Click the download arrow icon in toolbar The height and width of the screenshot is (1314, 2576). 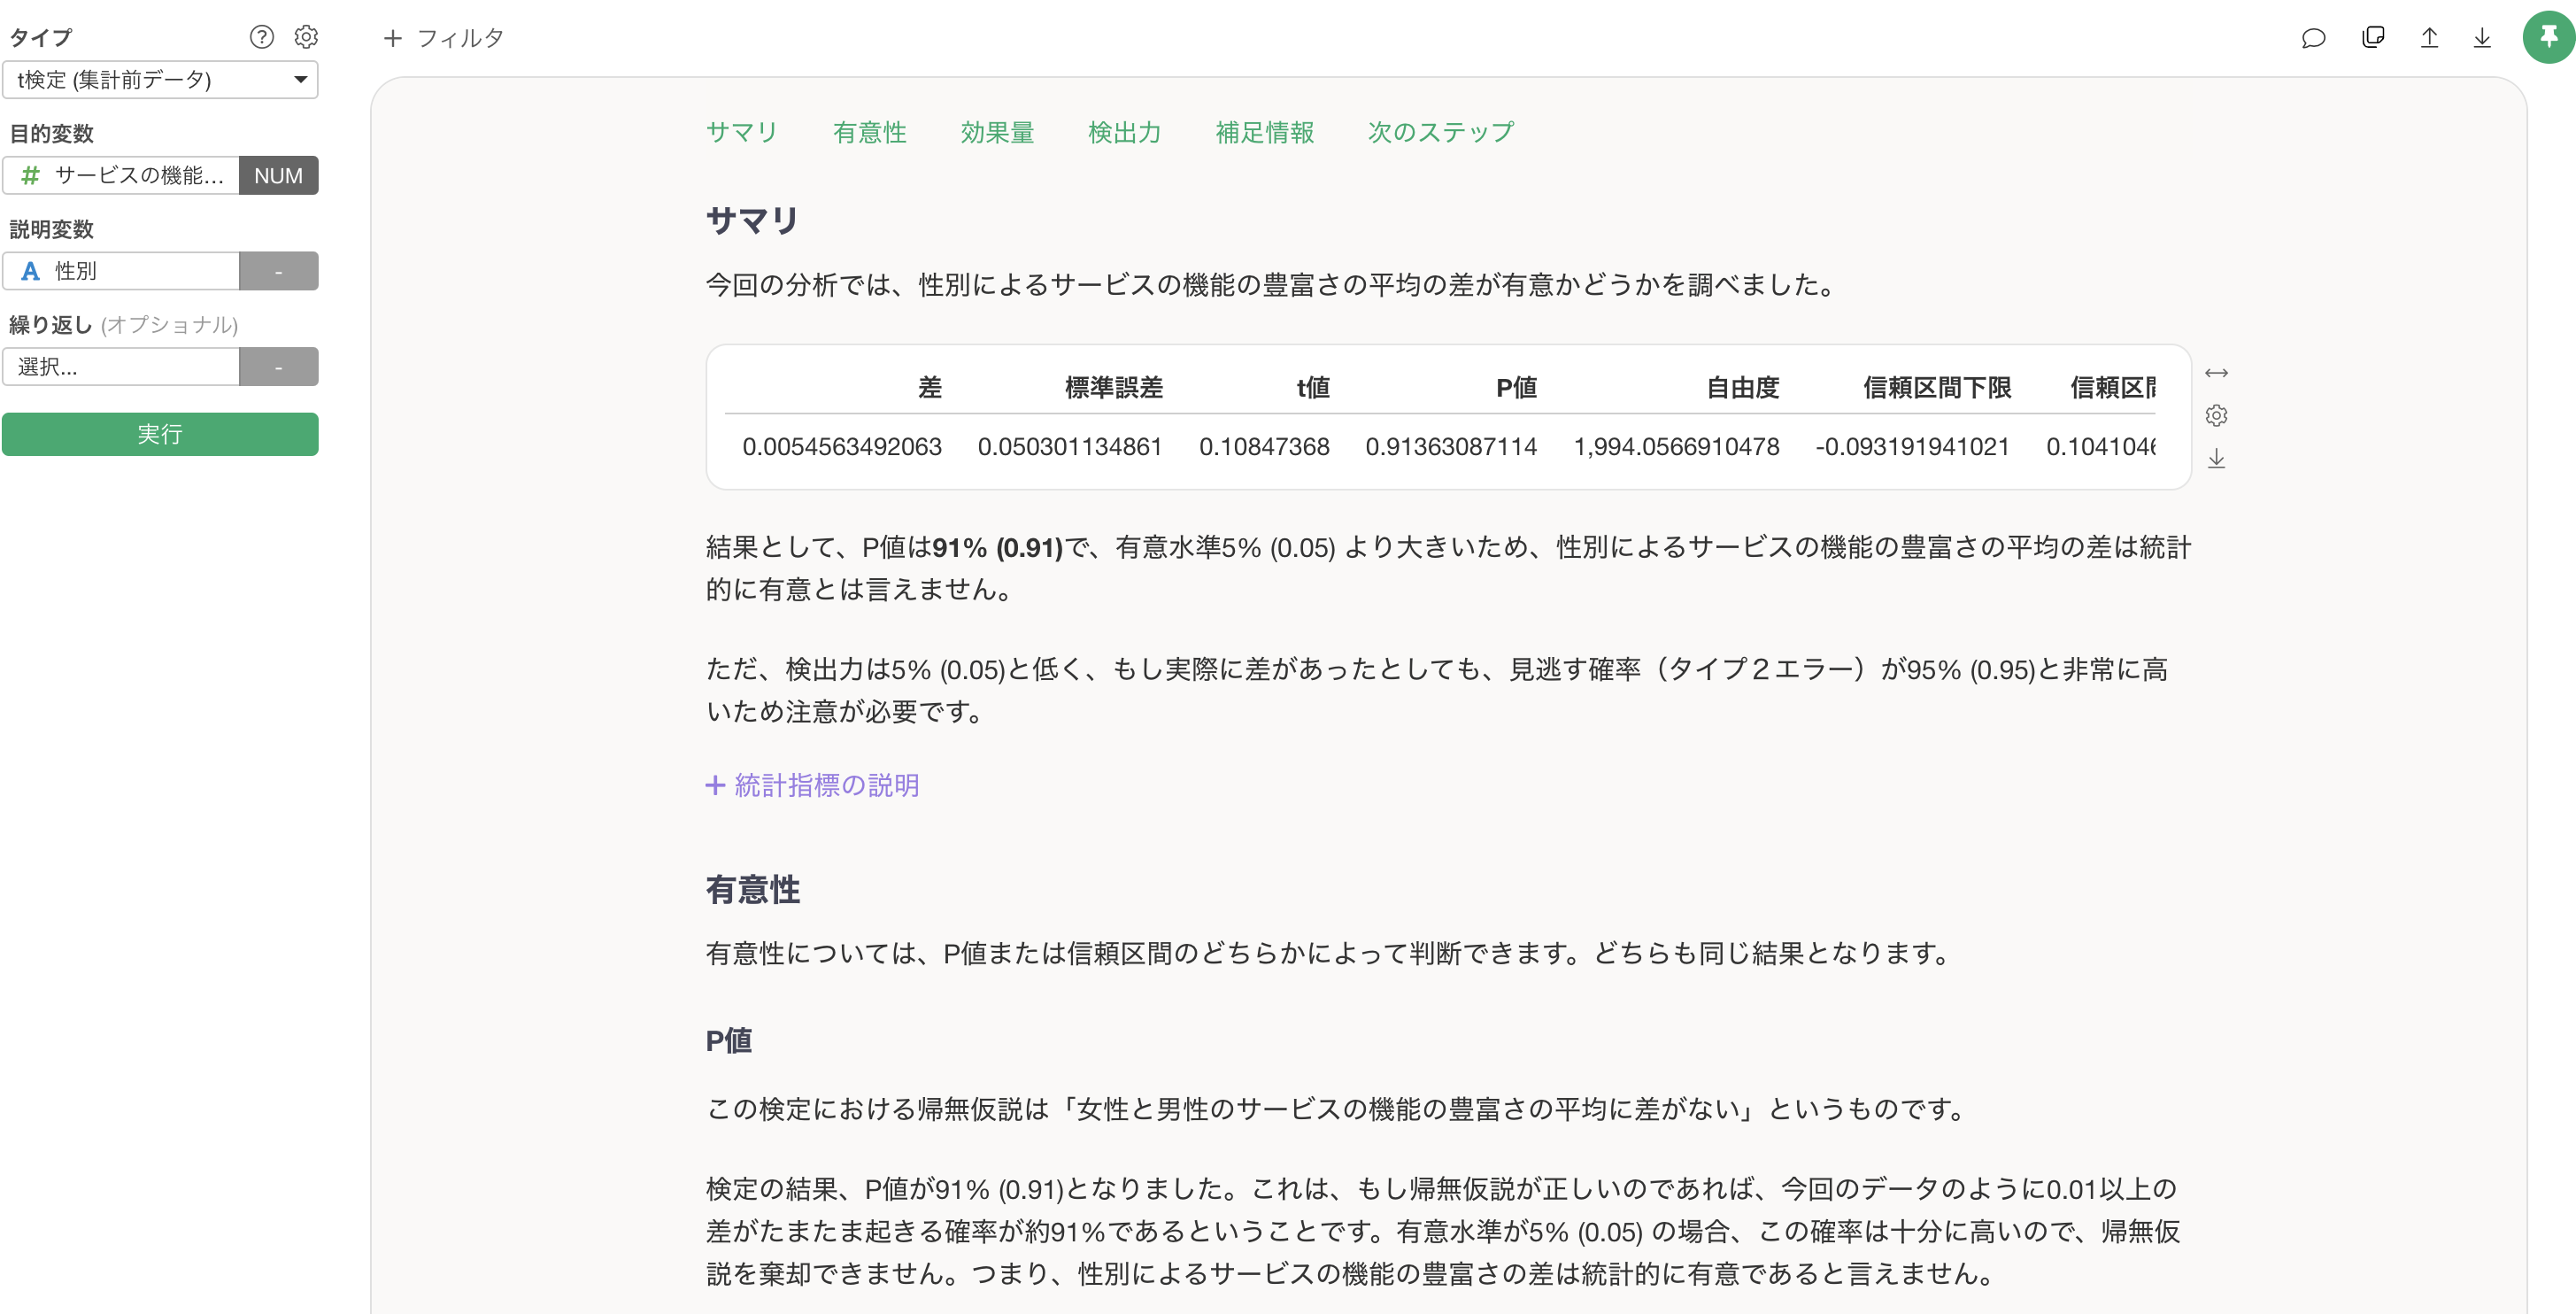[x=2482, y=38]
